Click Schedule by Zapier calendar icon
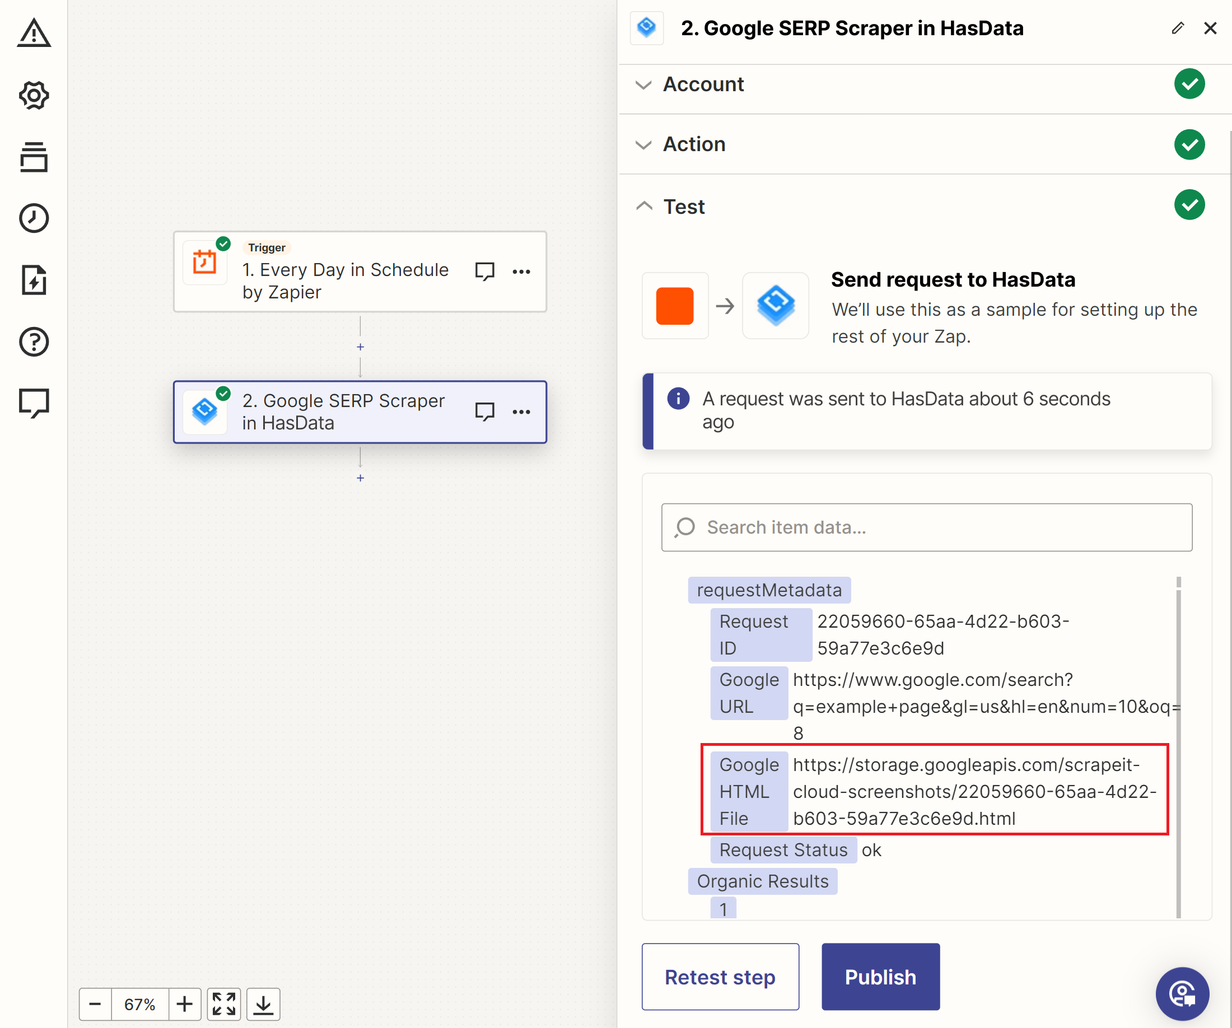1232x1028 pixels. [x=205, y=263]
